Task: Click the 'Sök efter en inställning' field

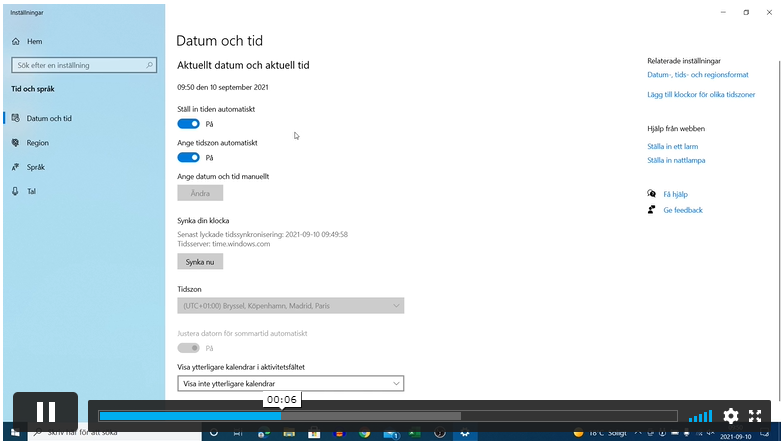Action: tap(78, 65)
